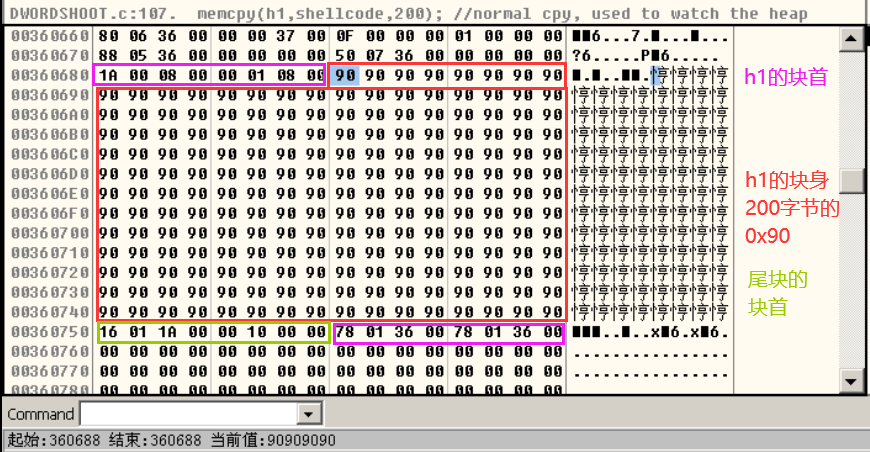Click ASCII text of row 00360660
870x452 pixels.
point(650,37)
